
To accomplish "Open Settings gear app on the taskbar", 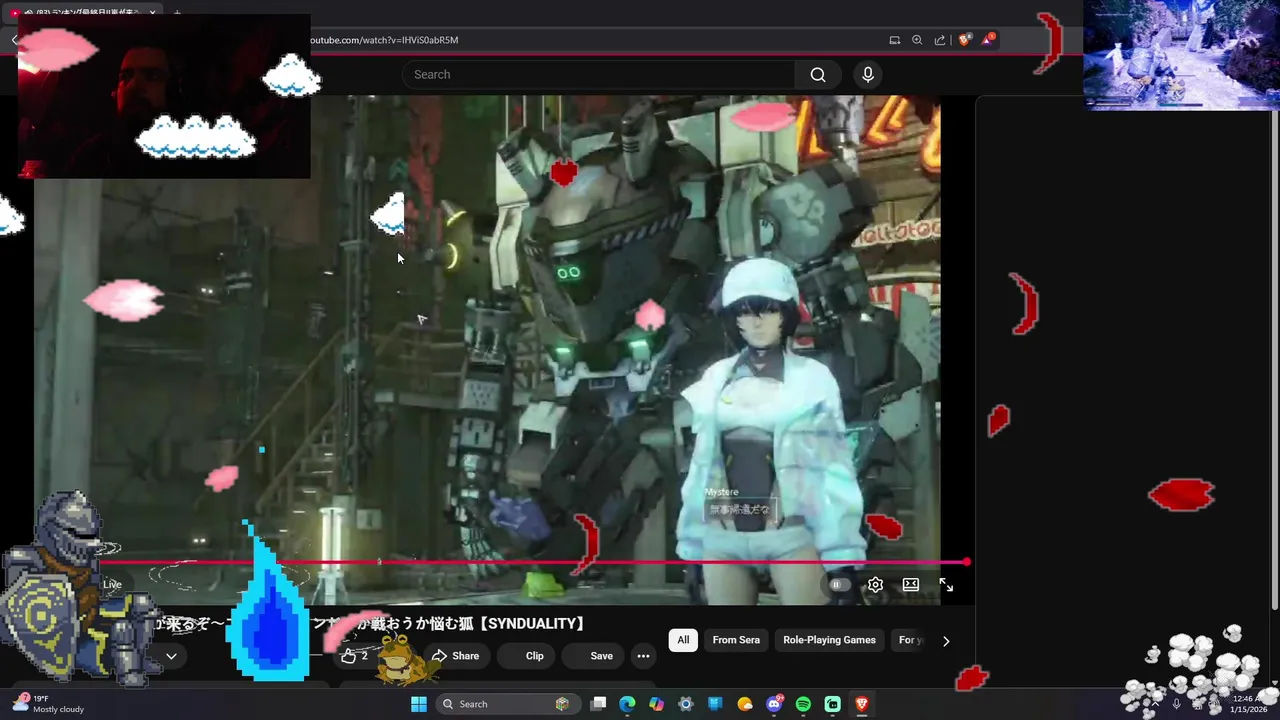I will coord(686,704).
